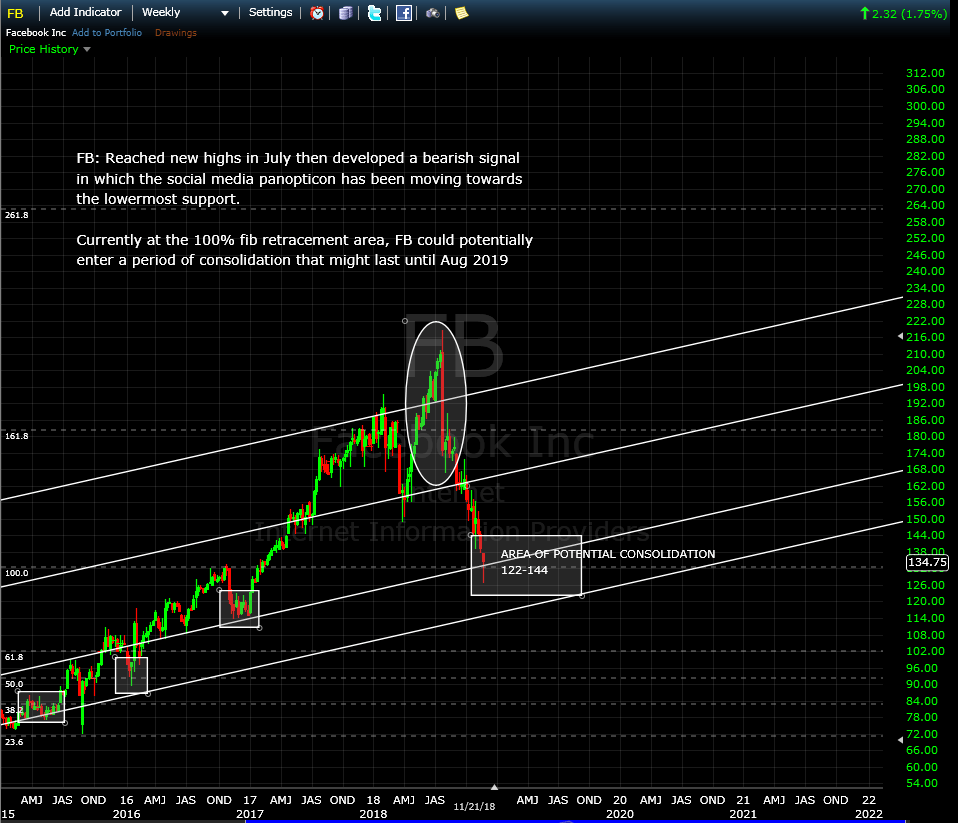Click the 161.8 Fibonacci level label
Viewport: 958px width, 823px height.
(16, 436)
